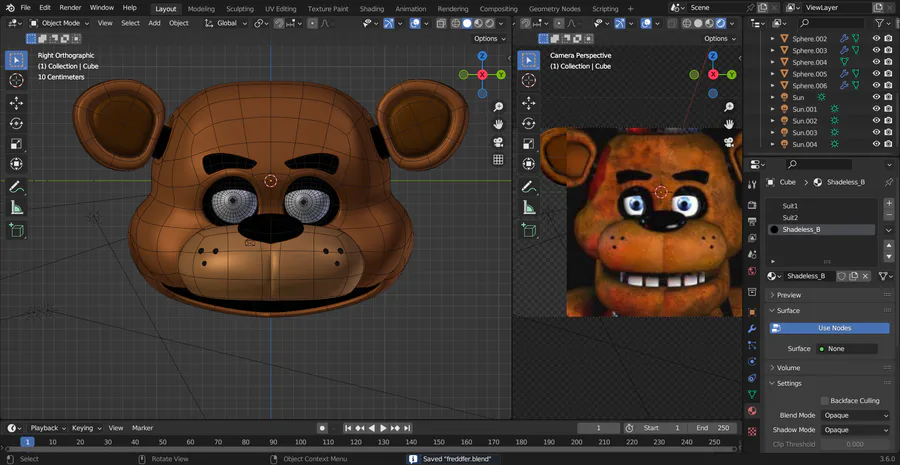Click the pan hand icon in Right Orthographic viewport
This screenshot has height=465, width=900.
tap(498, 124)
